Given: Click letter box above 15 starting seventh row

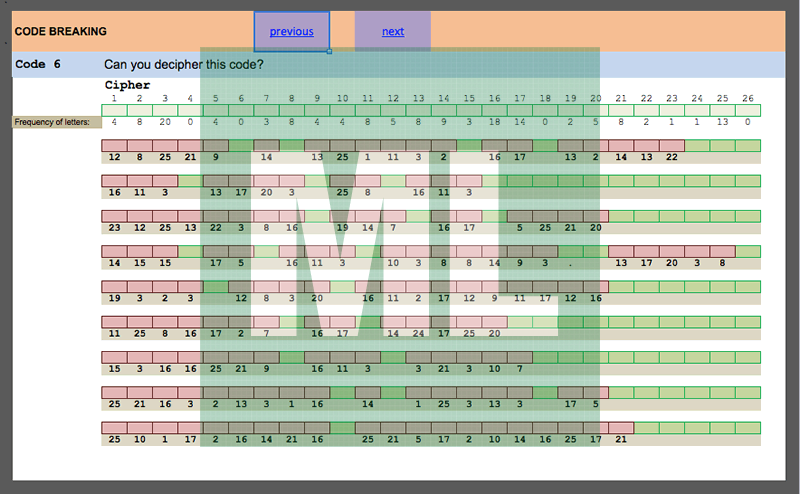Looking at the screenshot, I should 114,357.
